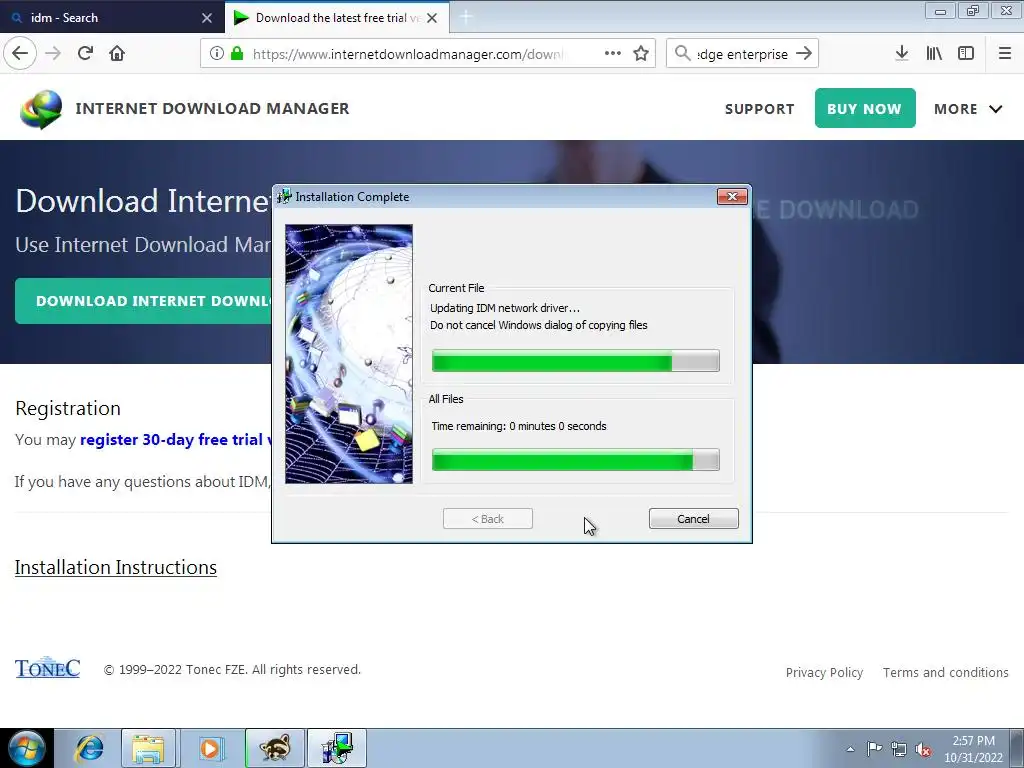Open the Firefox hamburger menu
Image resolution: width=1024 pixels, height=768 pixels.
point(1005,54)
